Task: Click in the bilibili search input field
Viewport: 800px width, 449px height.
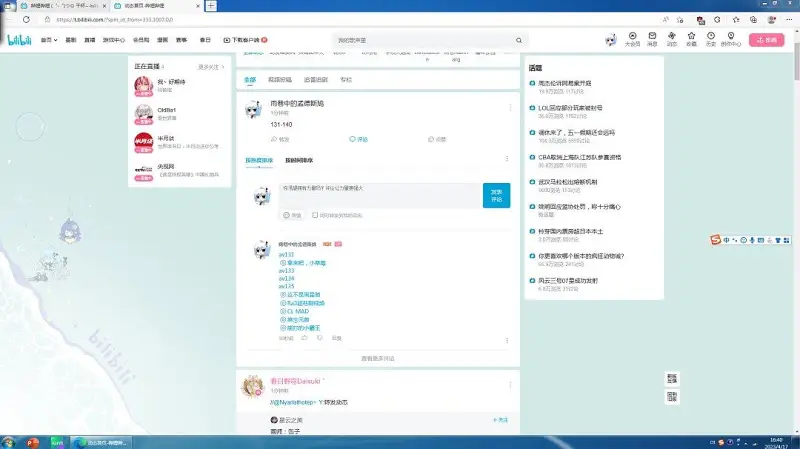Action: click(423, 40)
